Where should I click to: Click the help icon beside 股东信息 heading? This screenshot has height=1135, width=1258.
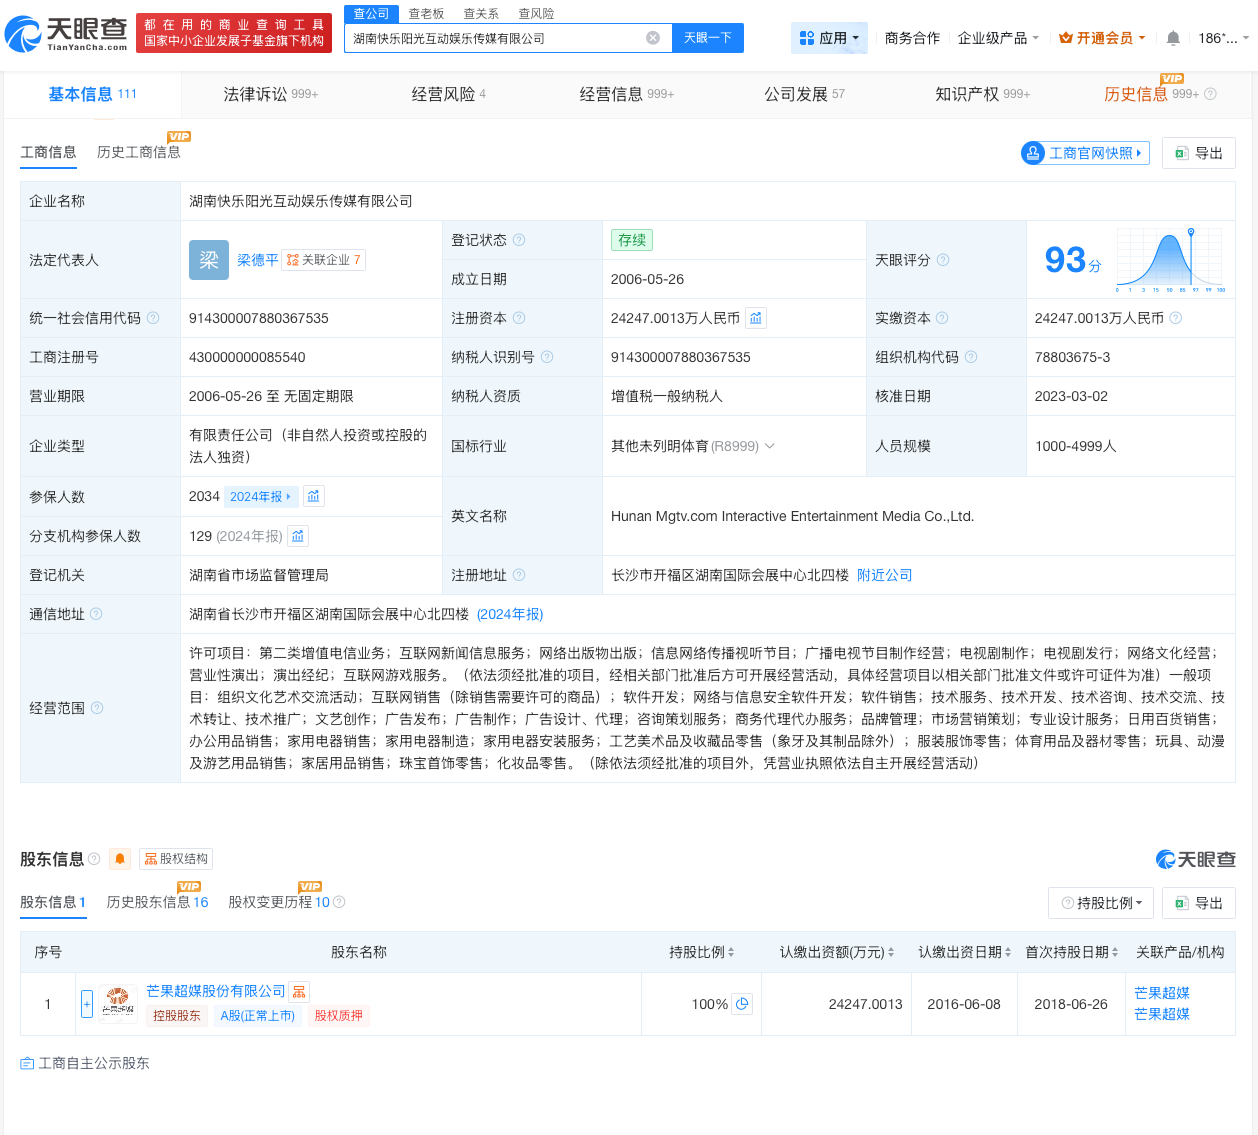(x=94, y=859)
